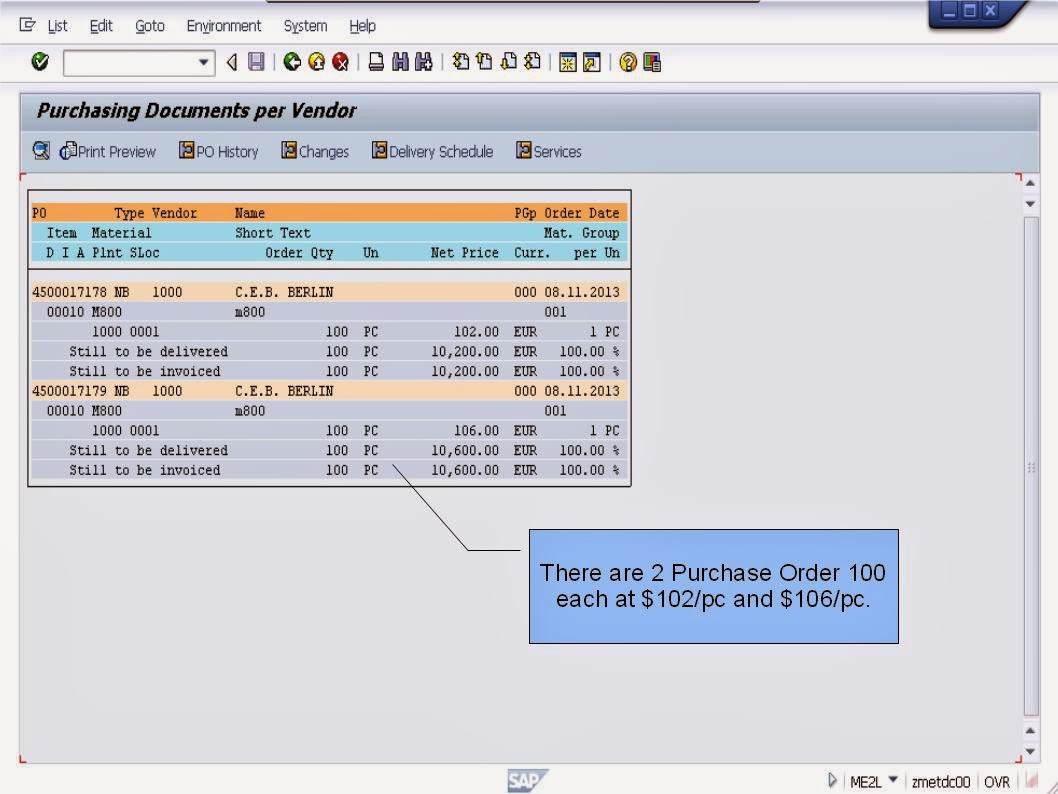This screenshot has height=794, width=1058.
Task: Select PO number 4500017178
Action: tap(69, 292)
